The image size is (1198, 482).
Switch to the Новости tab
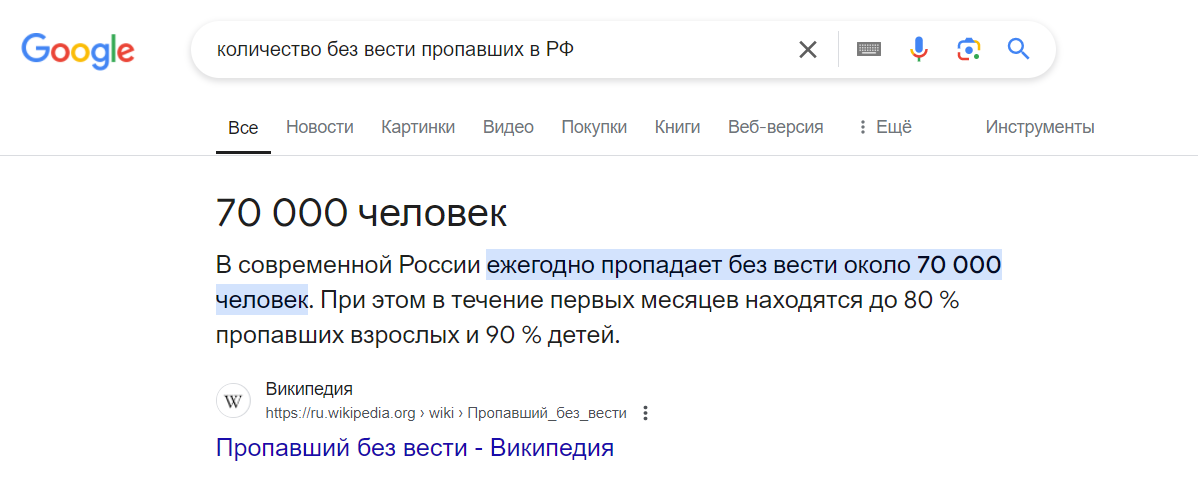click(319, 127)
